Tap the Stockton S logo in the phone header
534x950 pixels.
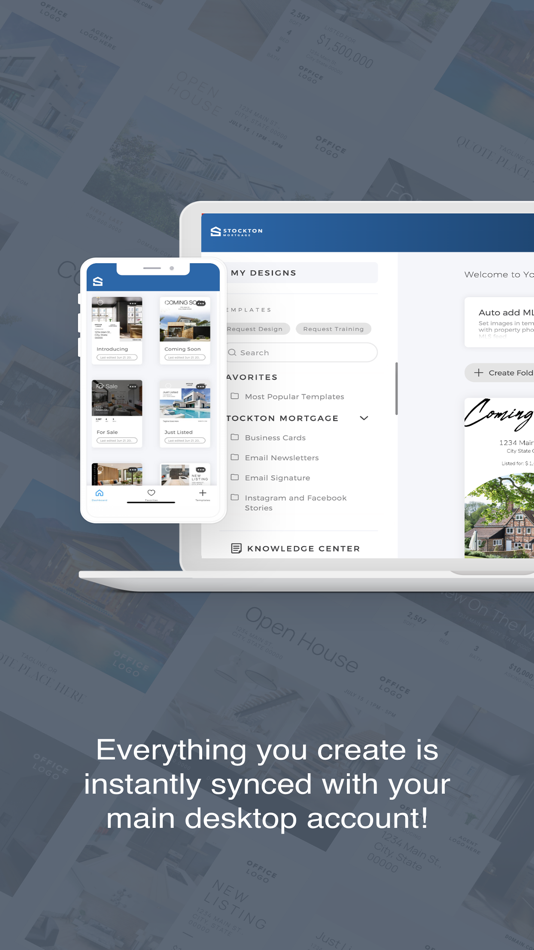coord(98,282)
